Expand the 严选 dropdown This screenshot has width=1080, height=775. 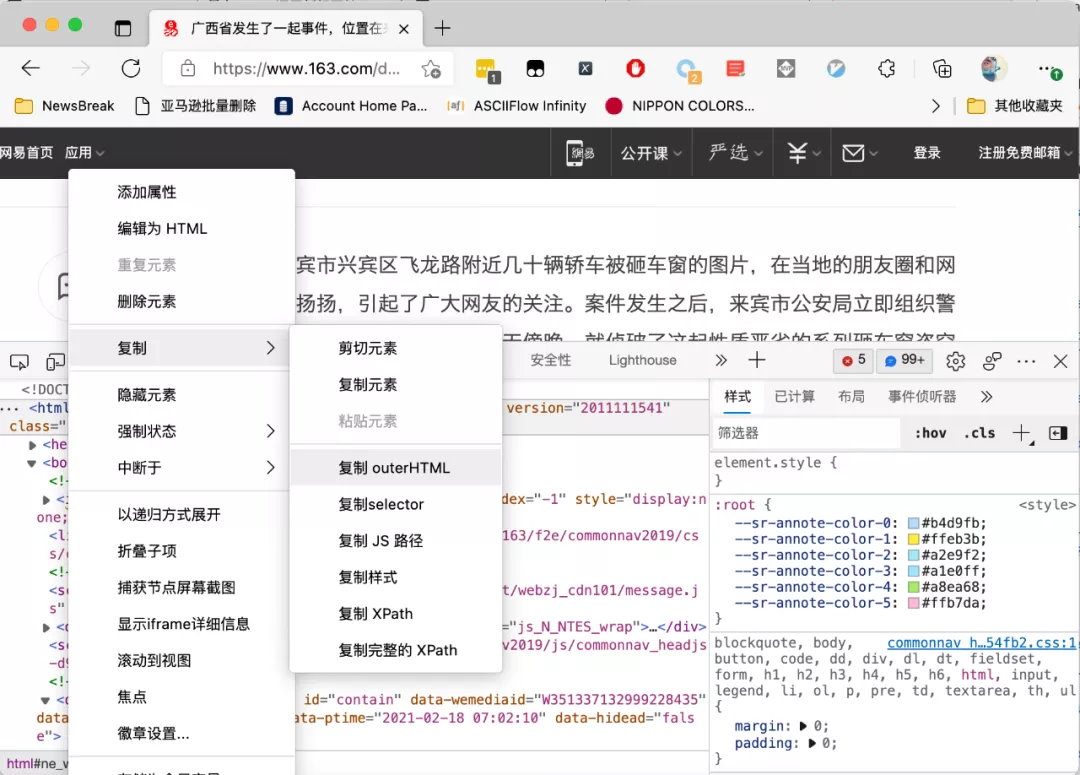[x=736, y=153]
